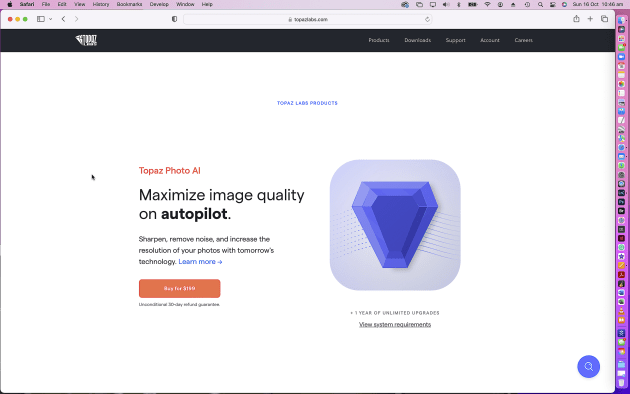Open the Downloads nav link
The height and width of the screenshot is (394, 630).
(417, 40)
